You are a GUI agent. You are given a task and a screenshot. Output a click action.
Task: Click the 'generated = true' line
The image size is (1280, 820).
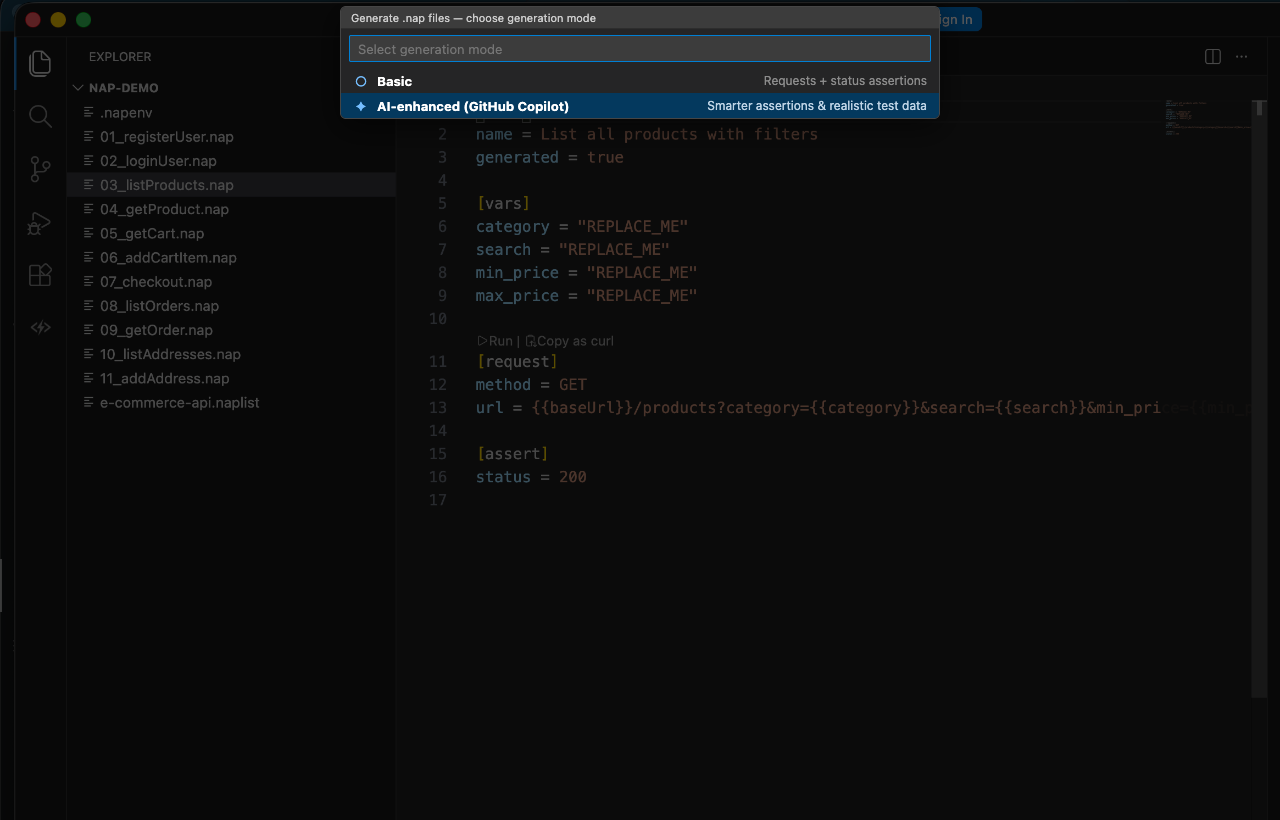point(549,157)
